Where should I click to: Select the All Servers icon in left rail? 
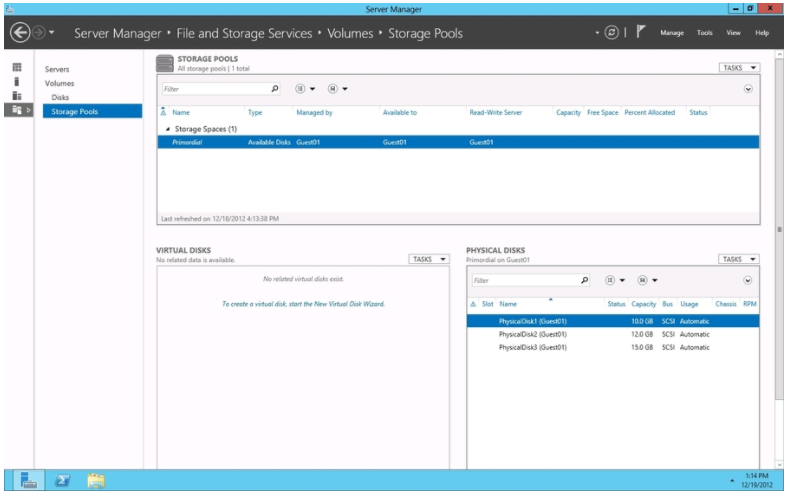pyautogui.click(x=17, y=95)
